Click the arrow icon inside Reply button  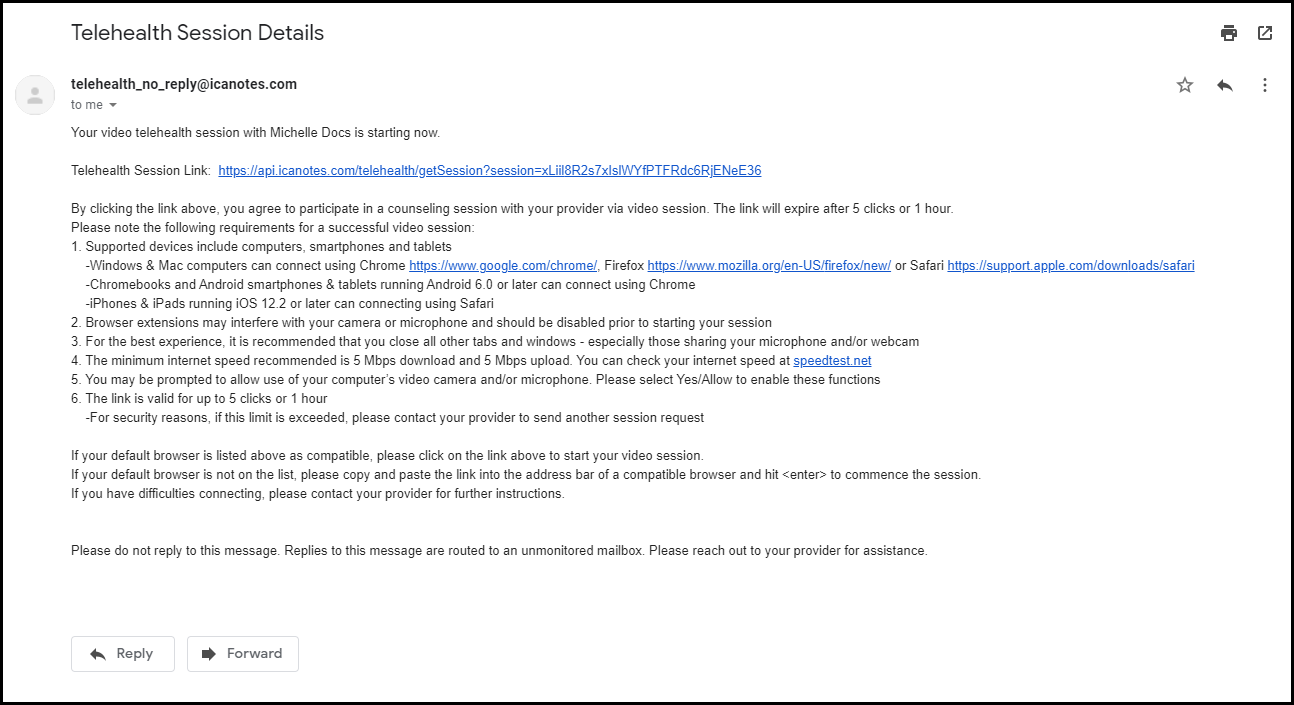tap(98, 654)
